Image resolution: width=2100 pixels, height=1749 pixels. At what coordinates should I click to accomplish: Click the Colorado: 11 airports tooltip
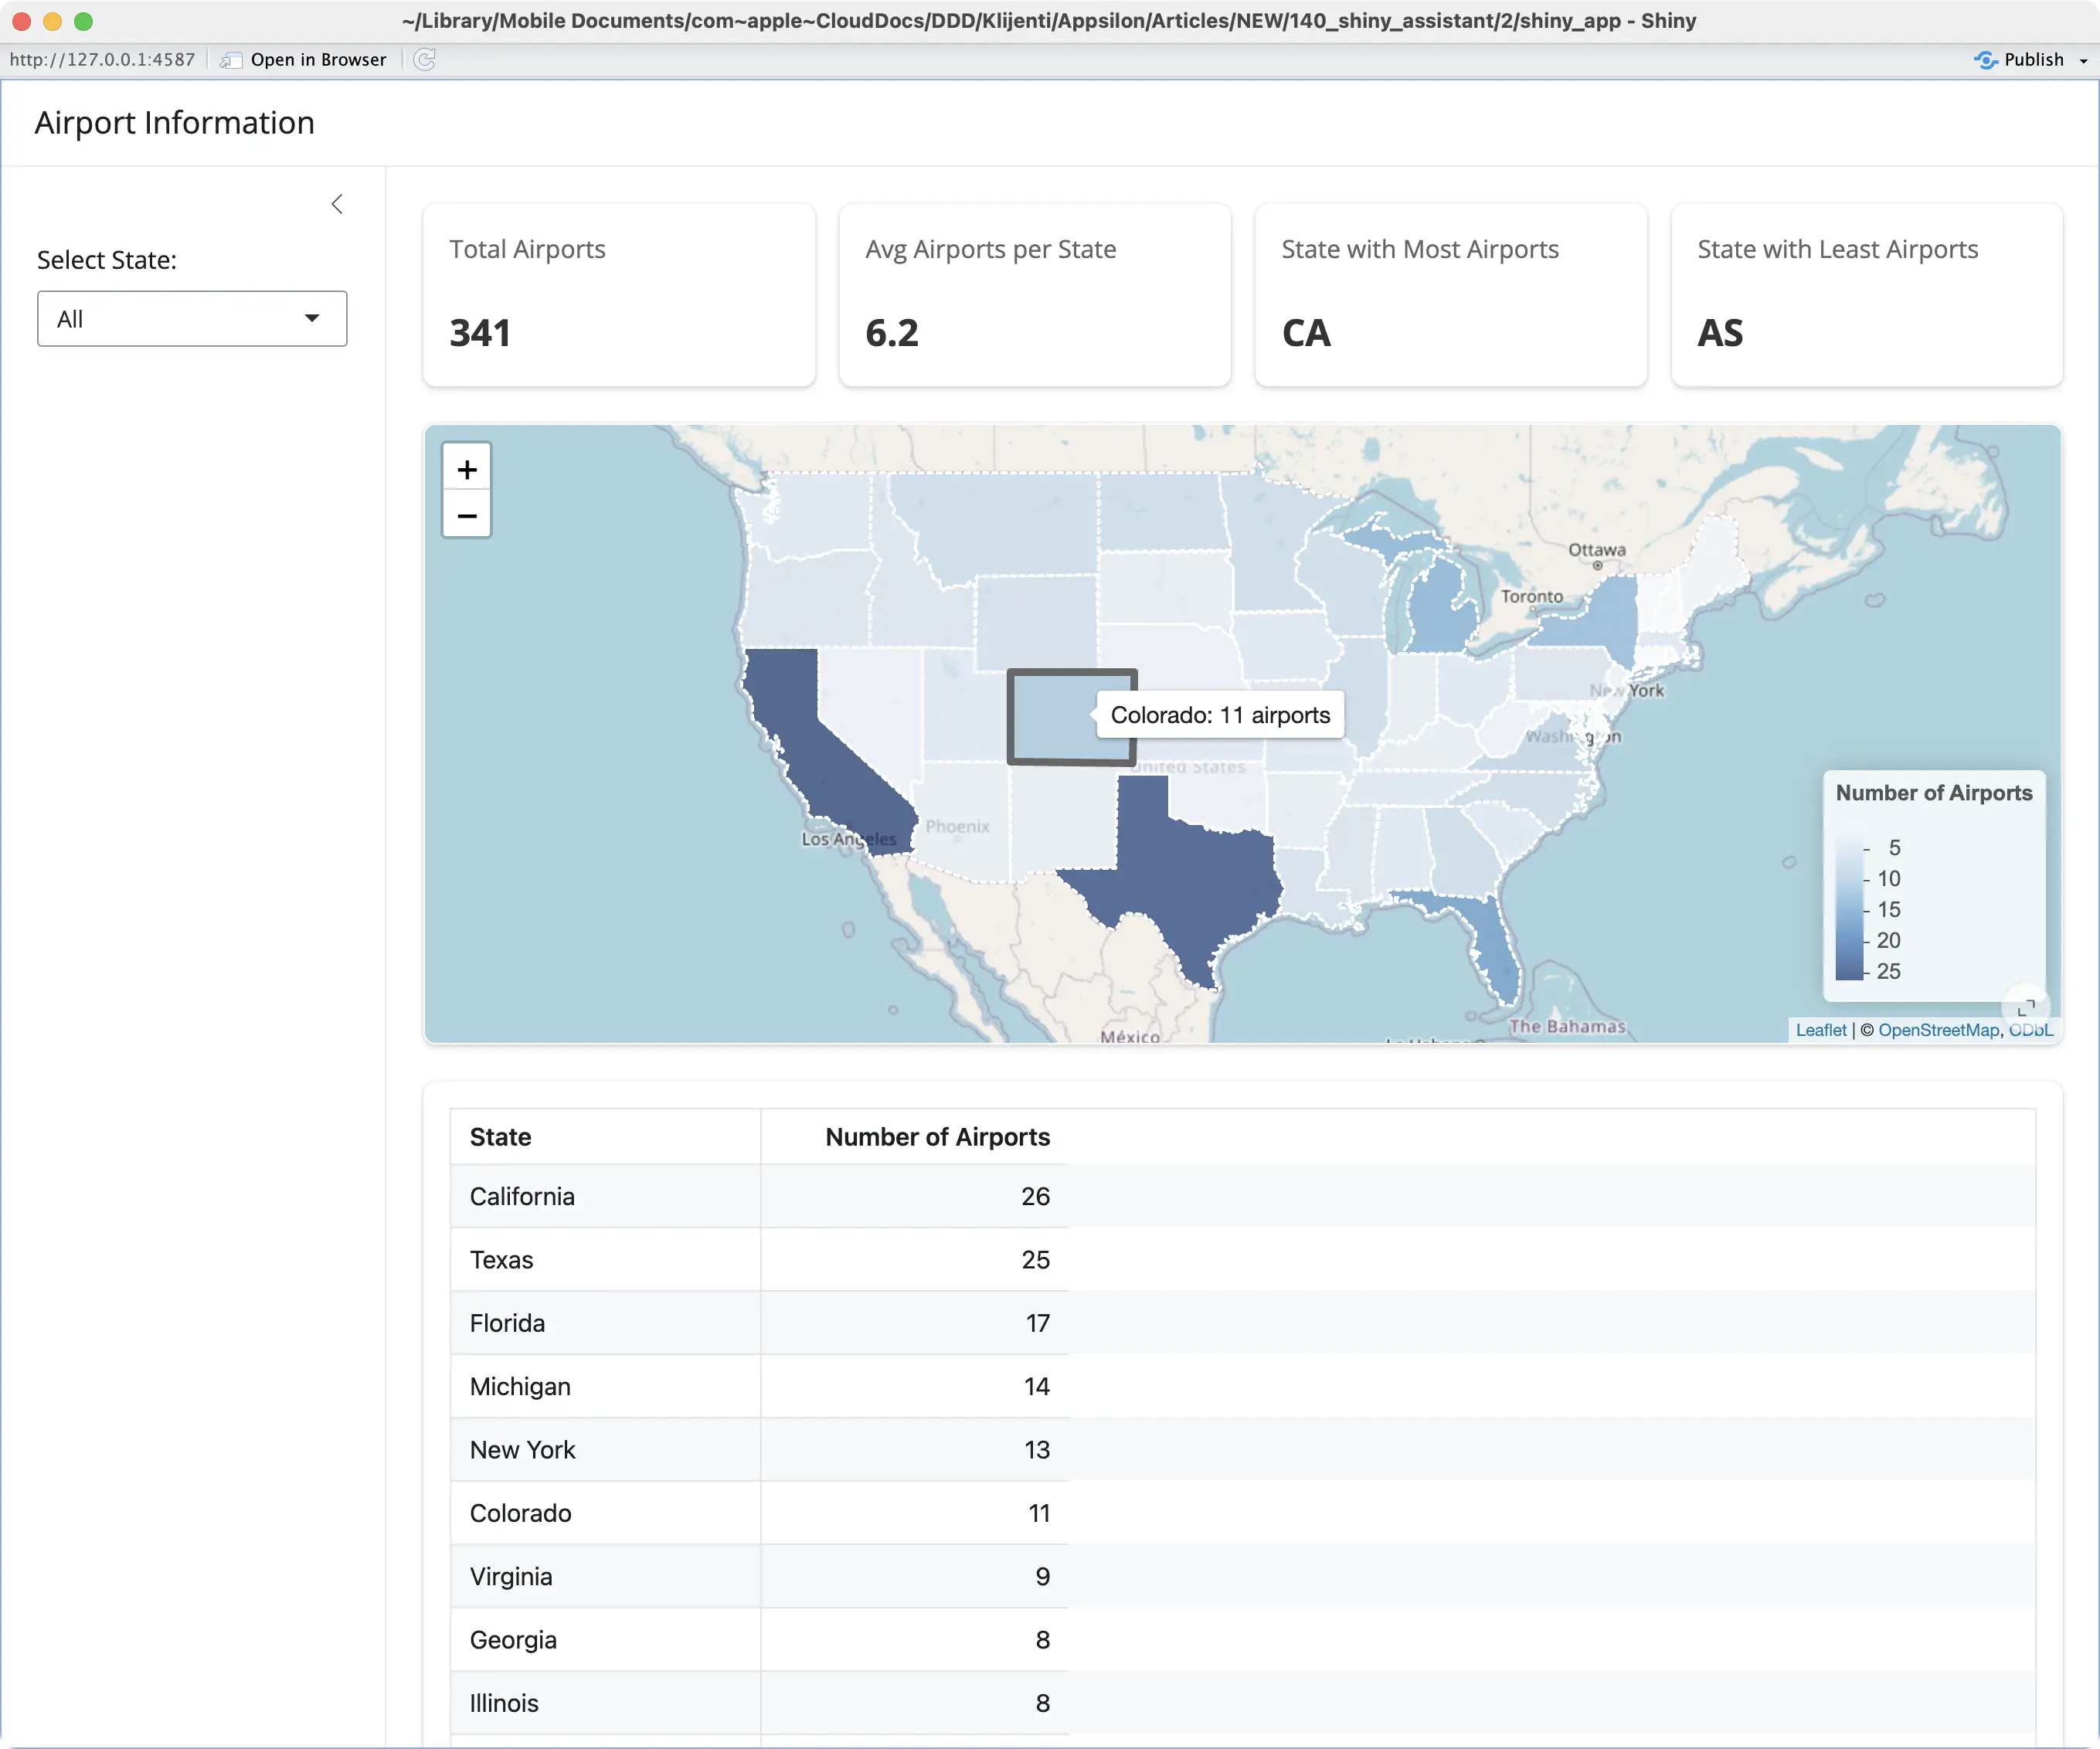point(1220,715)
